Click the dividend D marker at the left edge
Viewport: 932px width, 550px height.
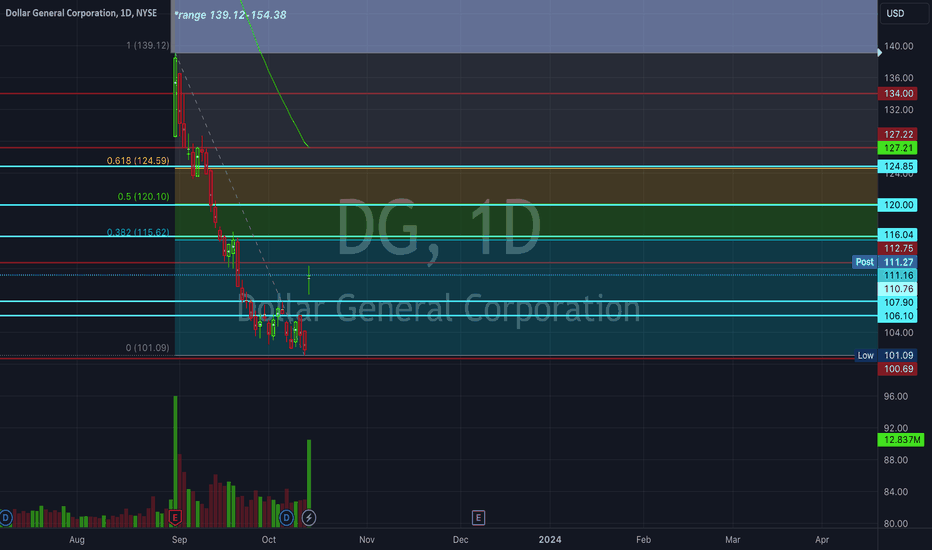[5, 518]
